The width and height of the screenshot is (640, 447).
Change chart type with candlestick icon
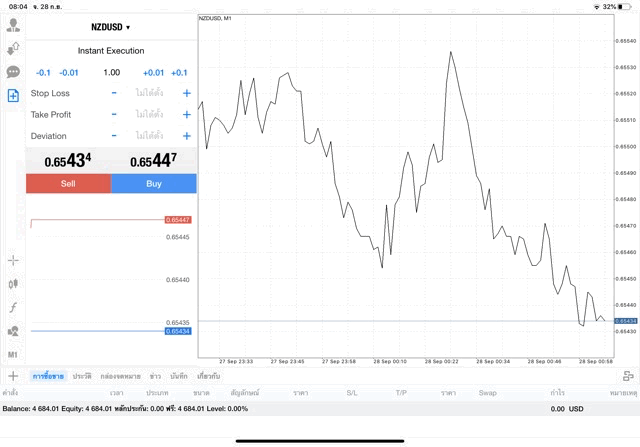pos(13,284)
